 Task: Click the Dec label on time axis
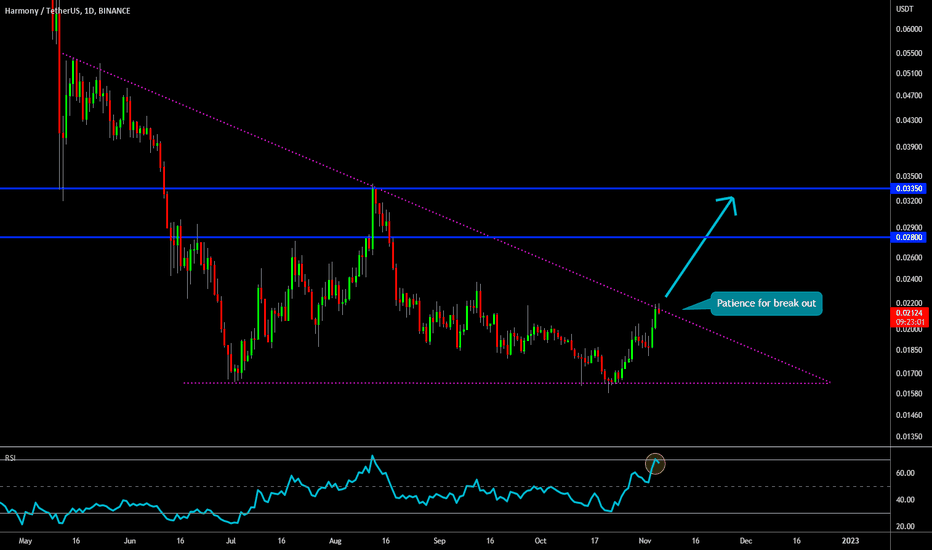[x=745, y=541]
